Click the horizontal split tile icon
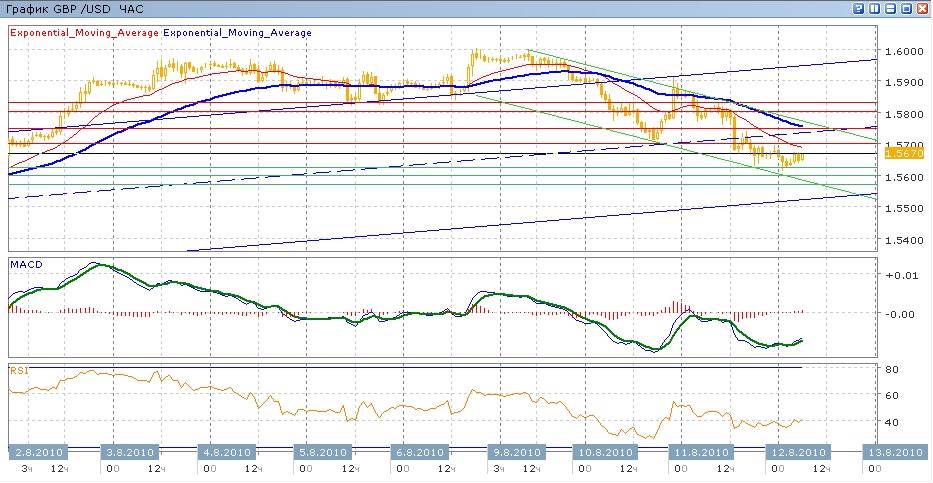This screenshot has height=483, width=933. [x=890, y=8]
